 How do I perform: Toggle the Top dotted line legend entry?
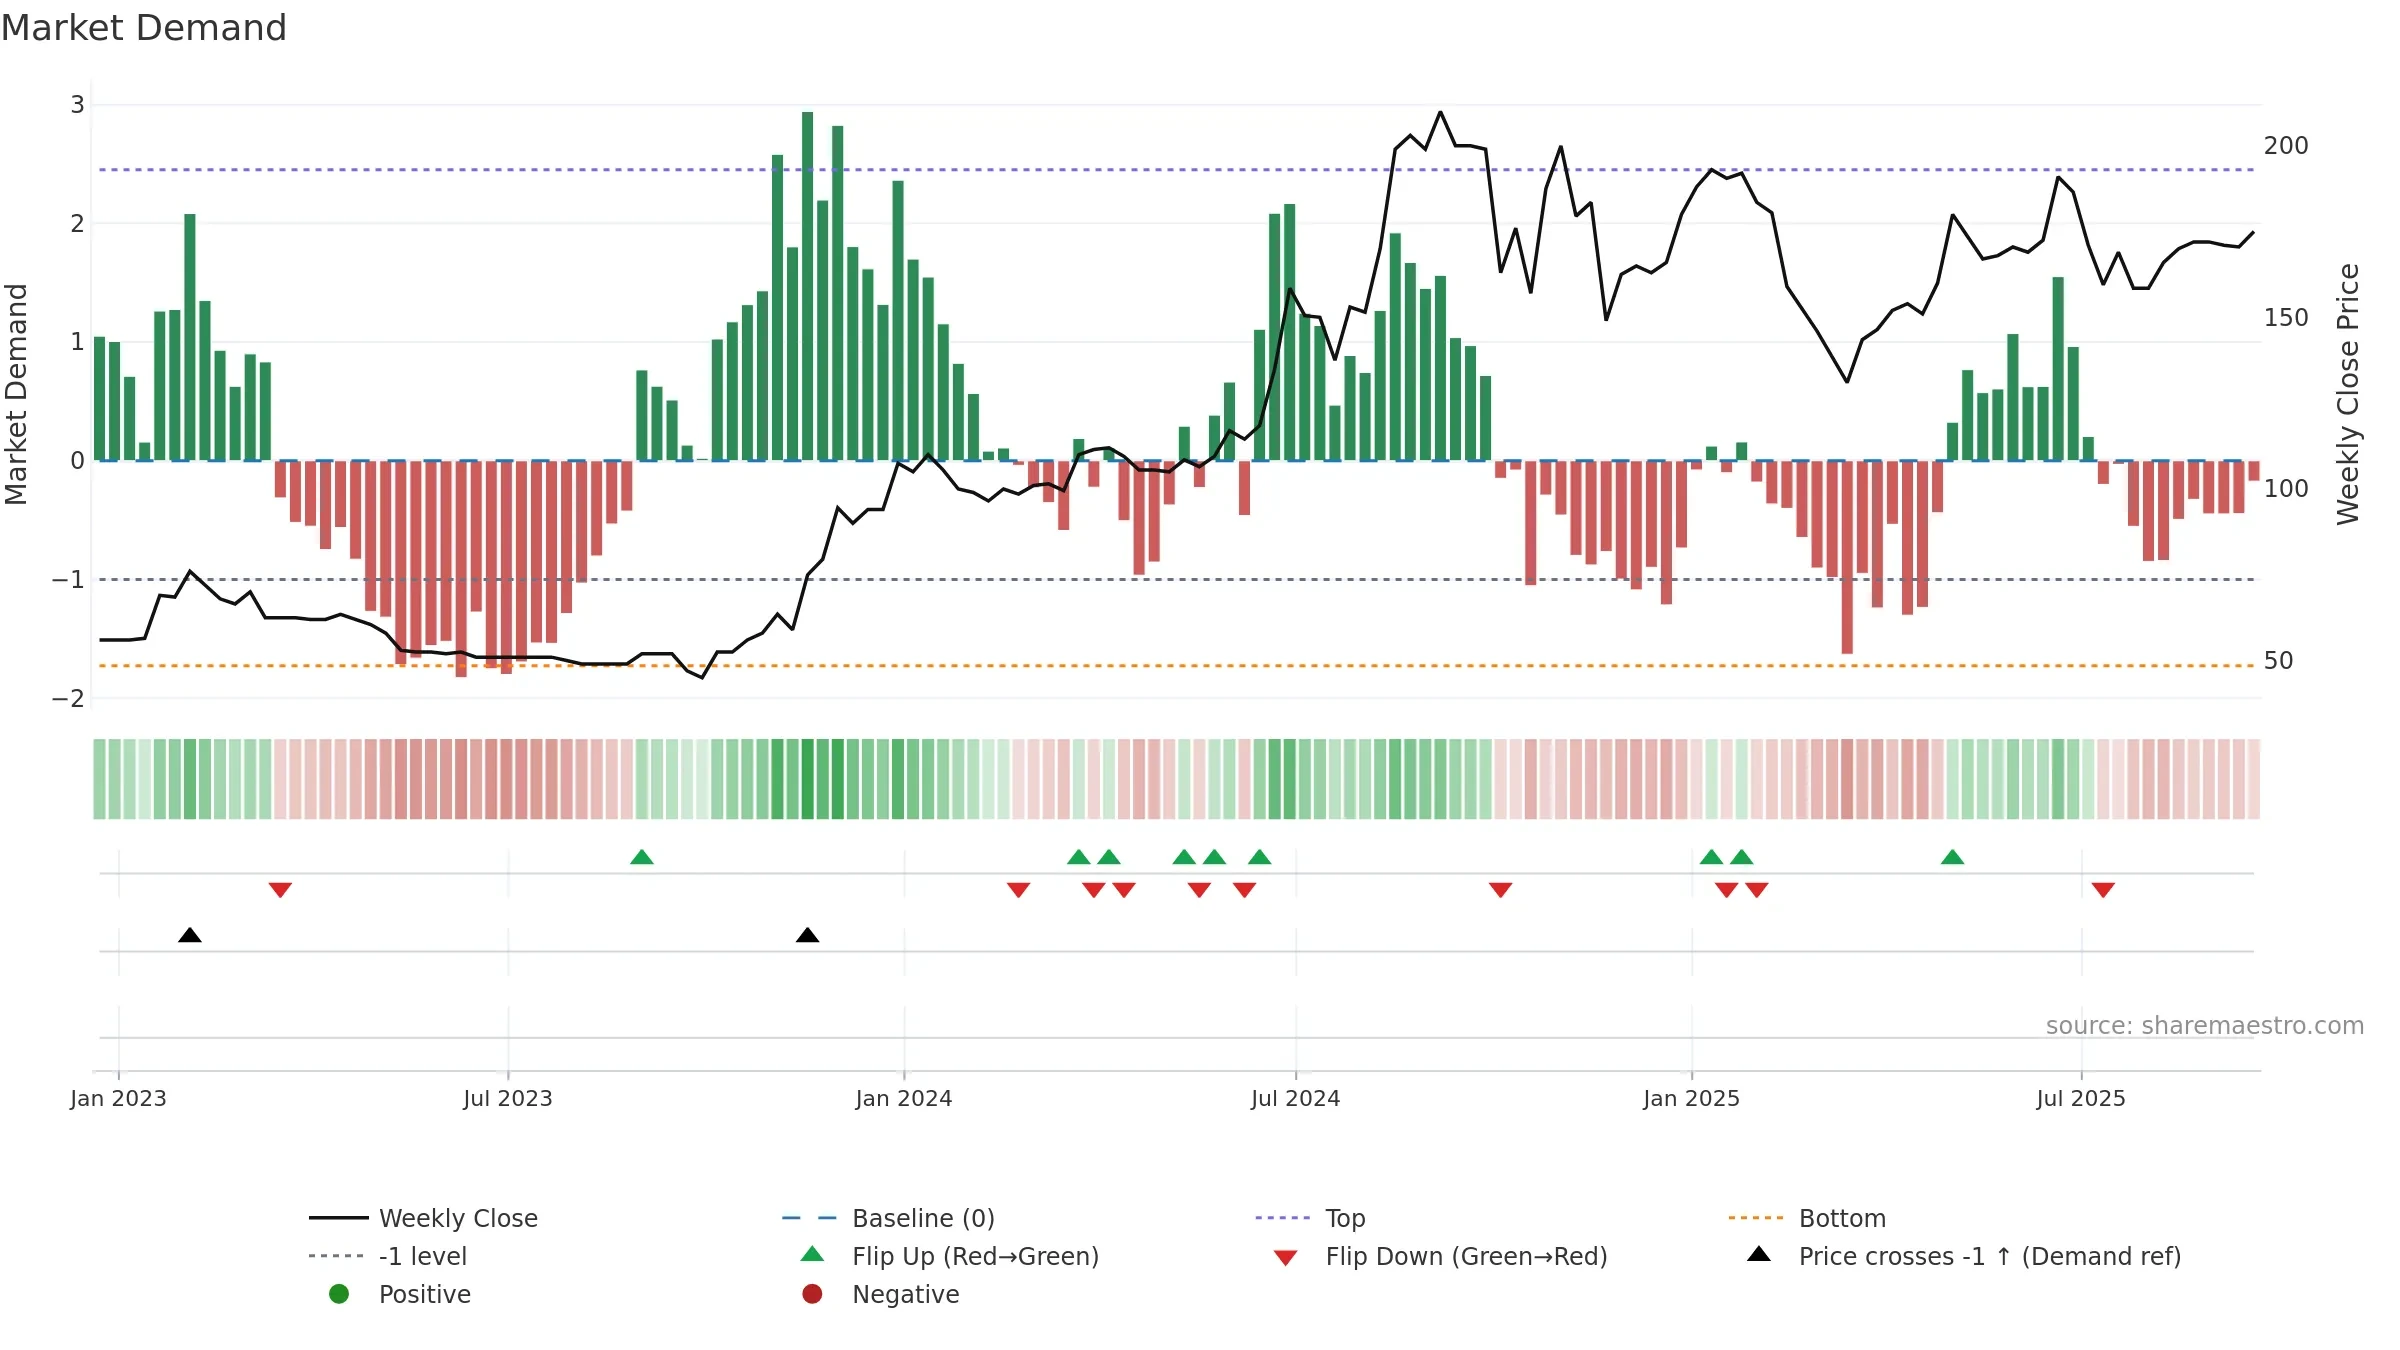pos(1310,1218)
